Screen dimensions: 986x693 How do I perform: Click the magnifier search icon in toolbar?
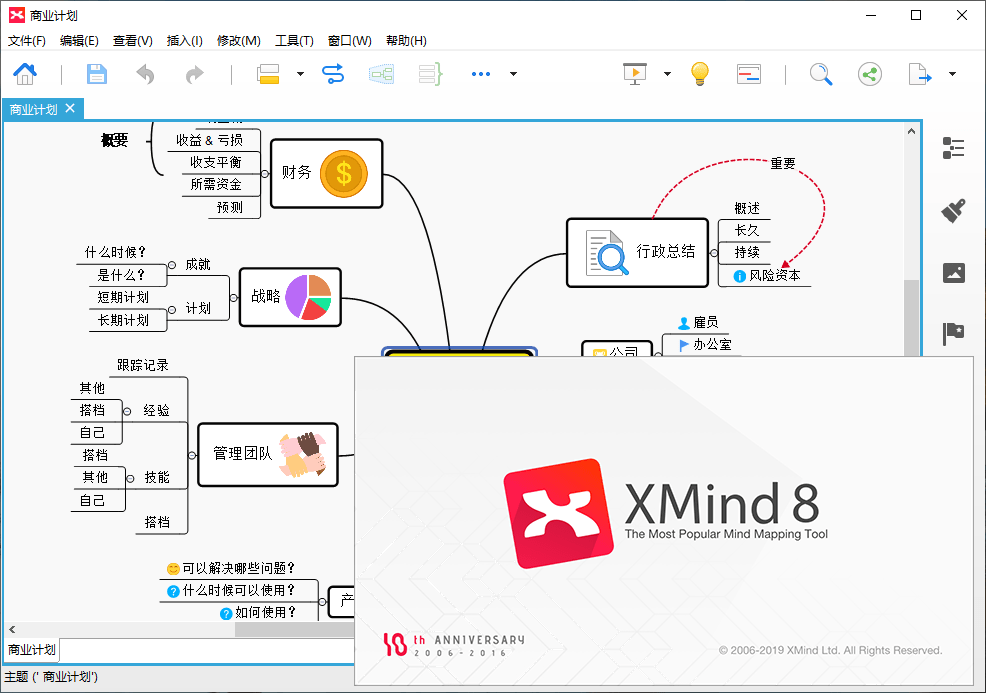[821, 74]
